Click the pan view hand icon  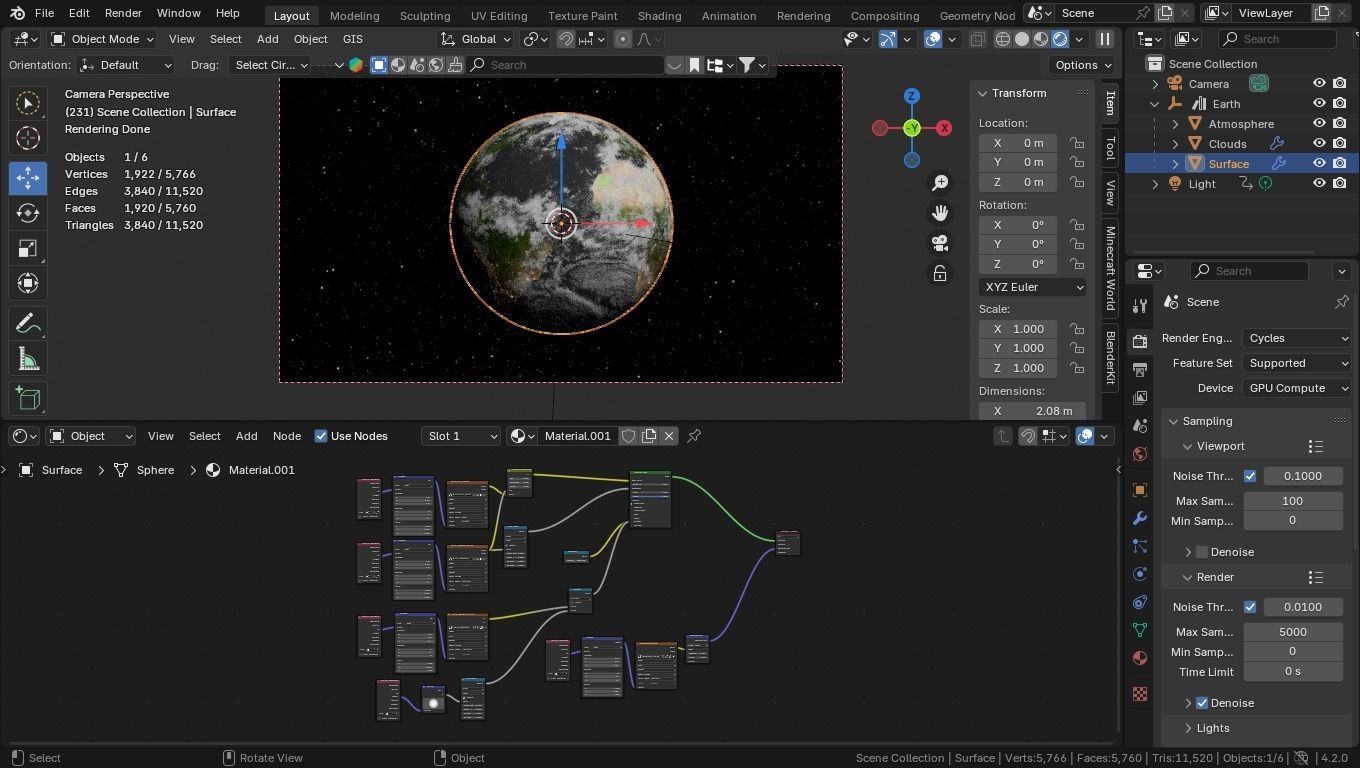(x=940, y=213)
